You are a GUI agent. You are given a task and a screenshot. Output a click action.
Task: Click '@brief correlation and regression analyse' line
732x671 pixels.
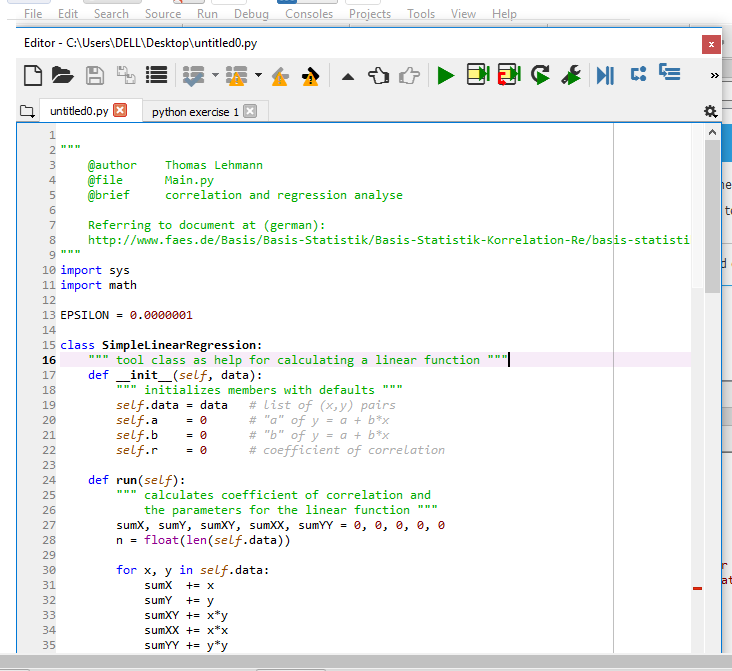point(245,195)
